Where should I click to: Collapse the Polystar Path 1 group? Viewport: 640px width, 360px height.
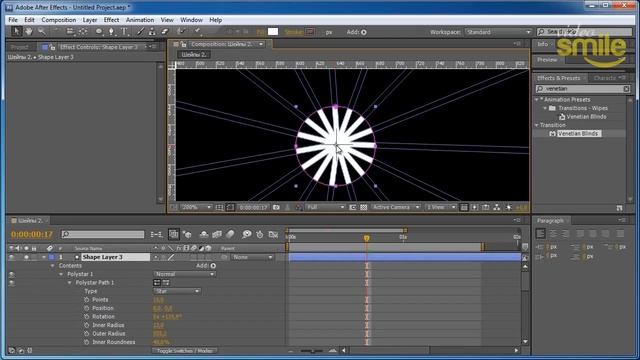pyautogui.click(x=69, y=283)
